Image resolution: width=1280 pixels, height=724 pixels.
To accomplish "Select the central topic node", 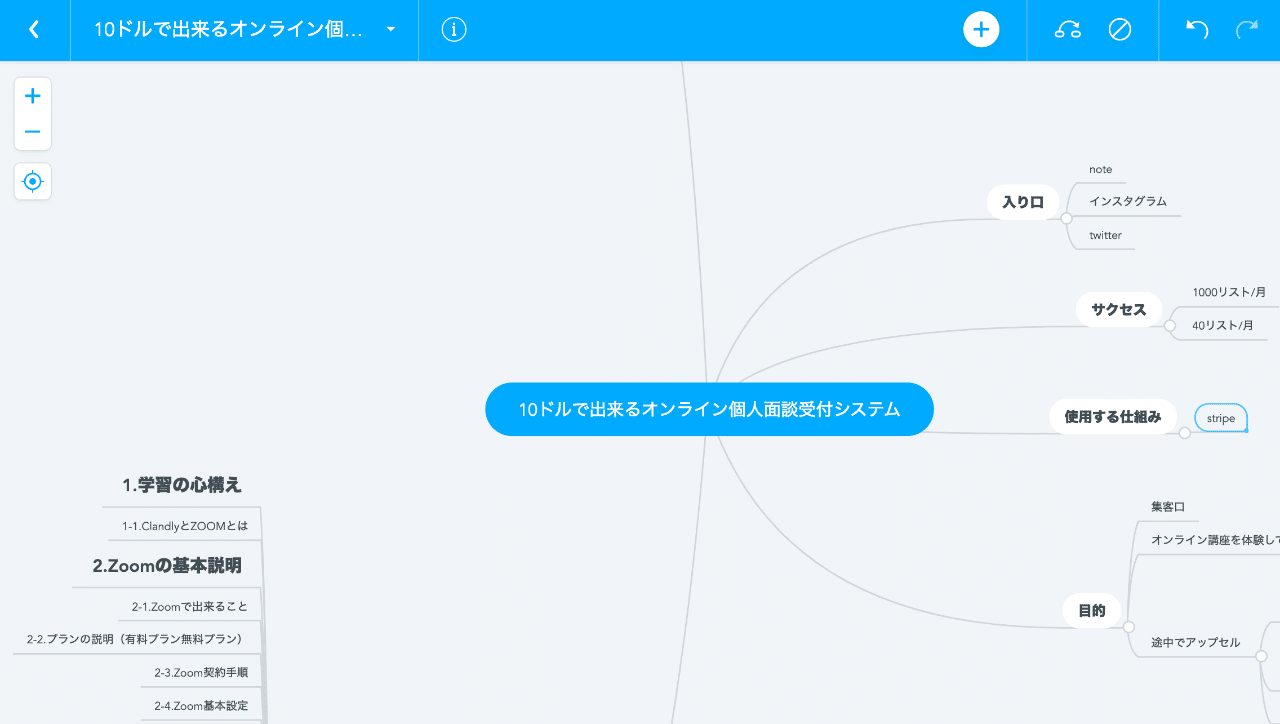I will pyautogui.click(x=709, y=409).
